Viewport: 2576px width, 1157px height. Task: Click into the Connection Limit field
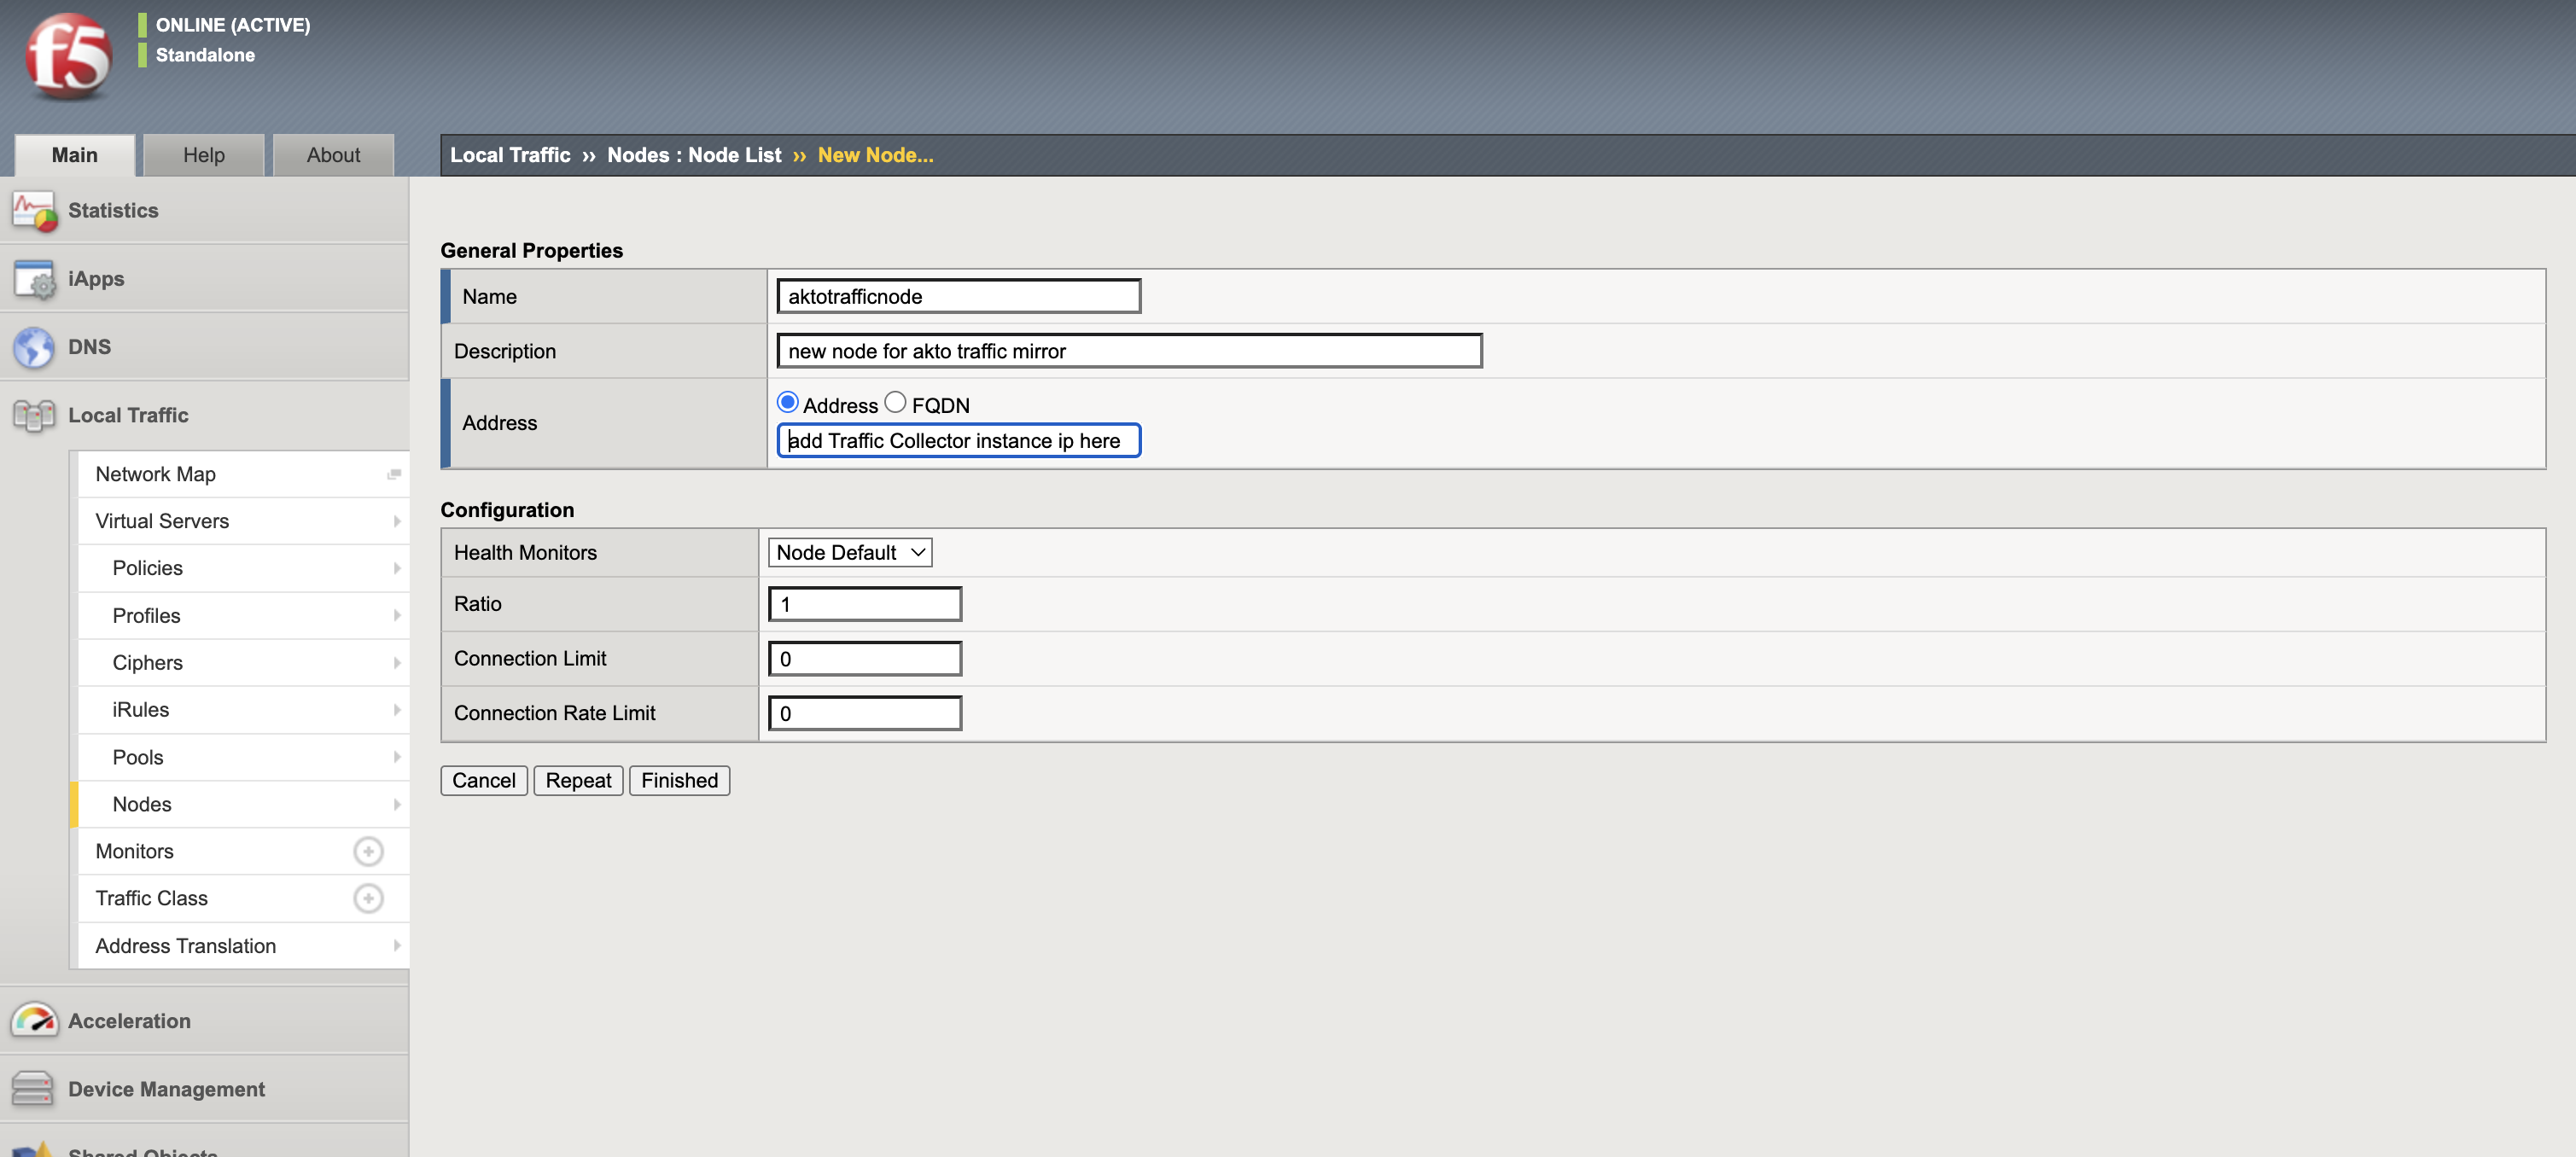click(865, 659)
